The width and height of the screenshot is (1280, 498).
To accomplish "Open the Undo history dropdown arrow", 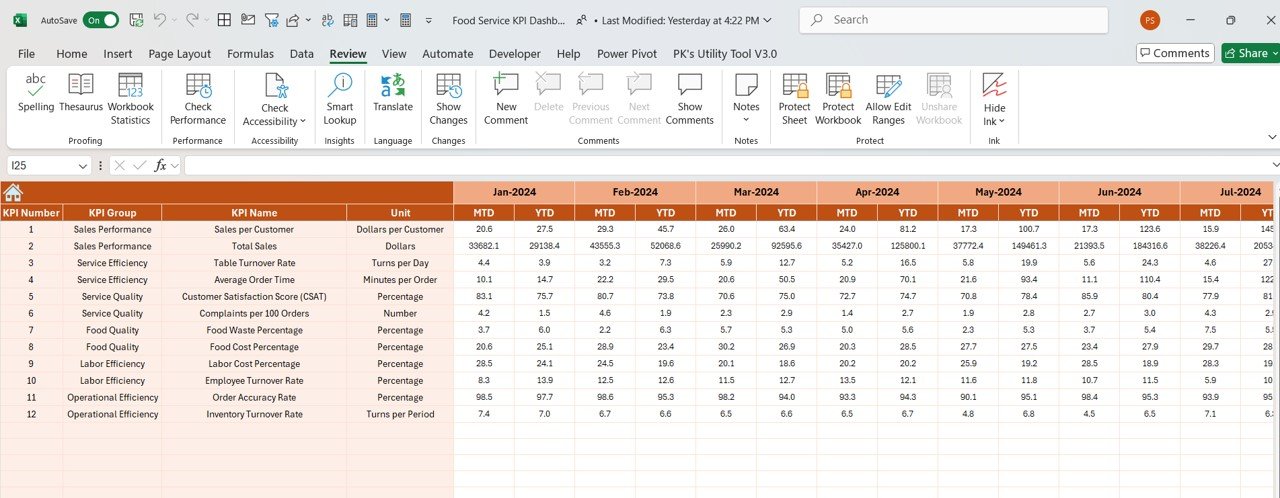I will coord(174,20).
